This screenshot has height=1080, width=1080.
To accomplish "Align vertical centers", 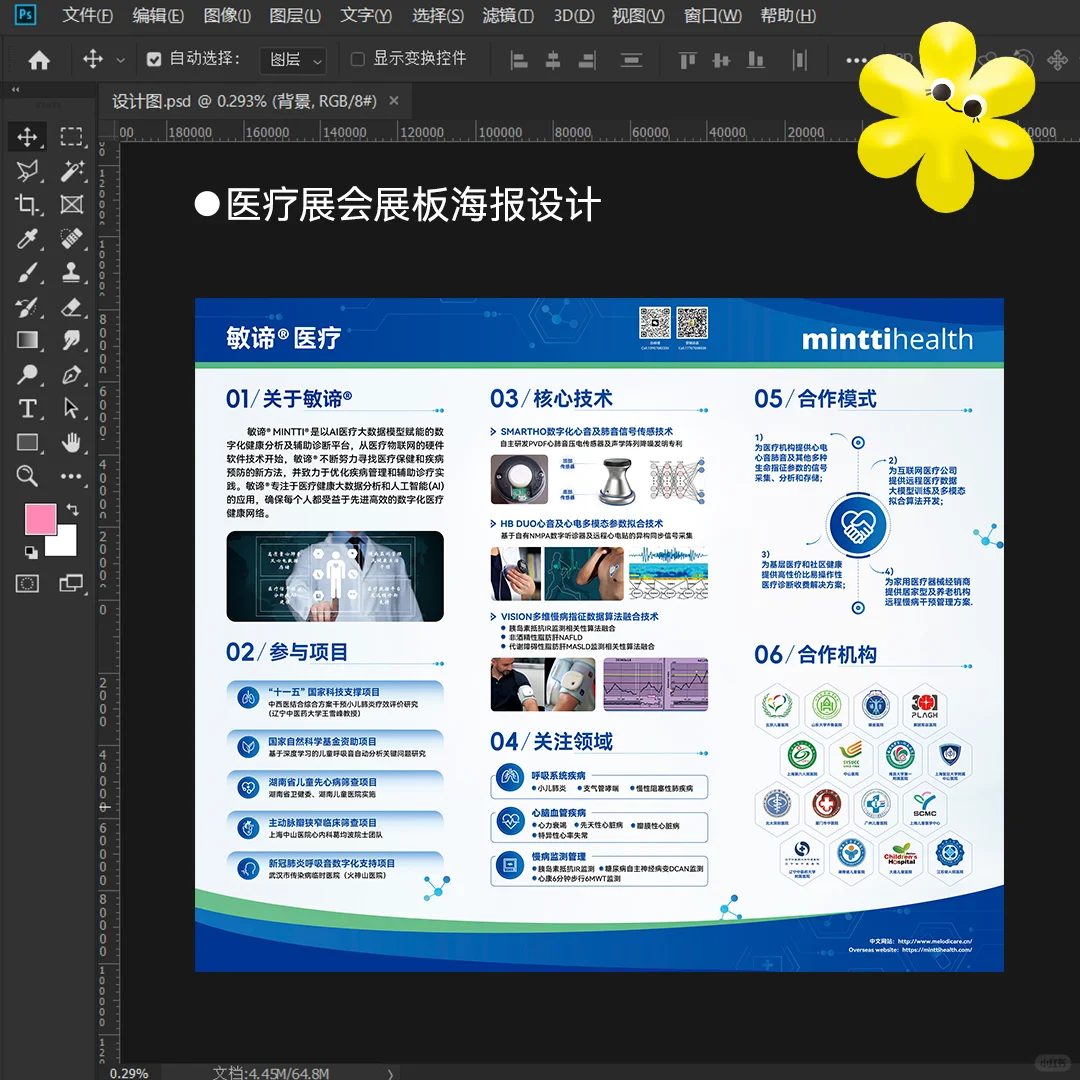I will click(721, 61).
